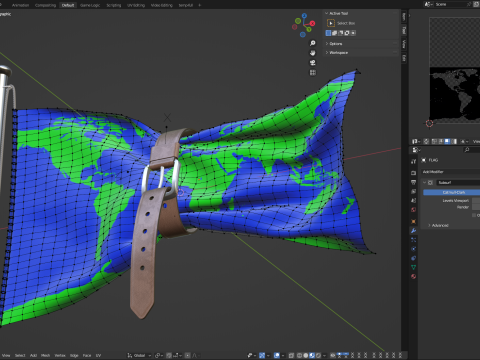The height and width of the screenshot is (360, 480).
Task: Switch viewport to rendered shading
Action: pos(318,355)
